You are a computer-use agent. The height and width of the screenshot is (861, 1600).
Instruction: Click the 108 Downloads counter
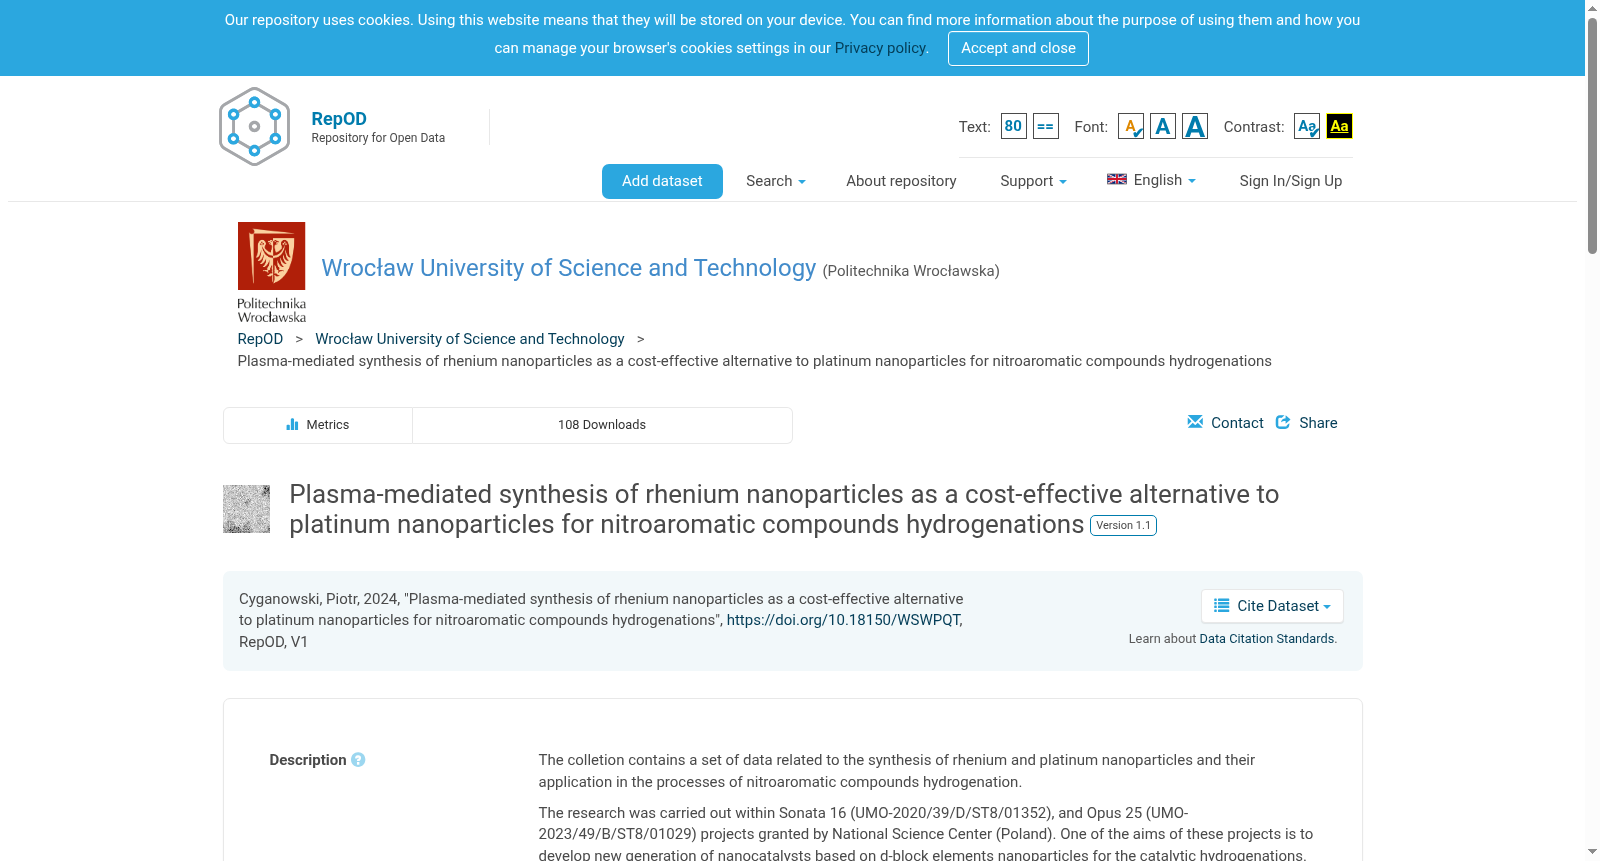(x=602, y=425)
